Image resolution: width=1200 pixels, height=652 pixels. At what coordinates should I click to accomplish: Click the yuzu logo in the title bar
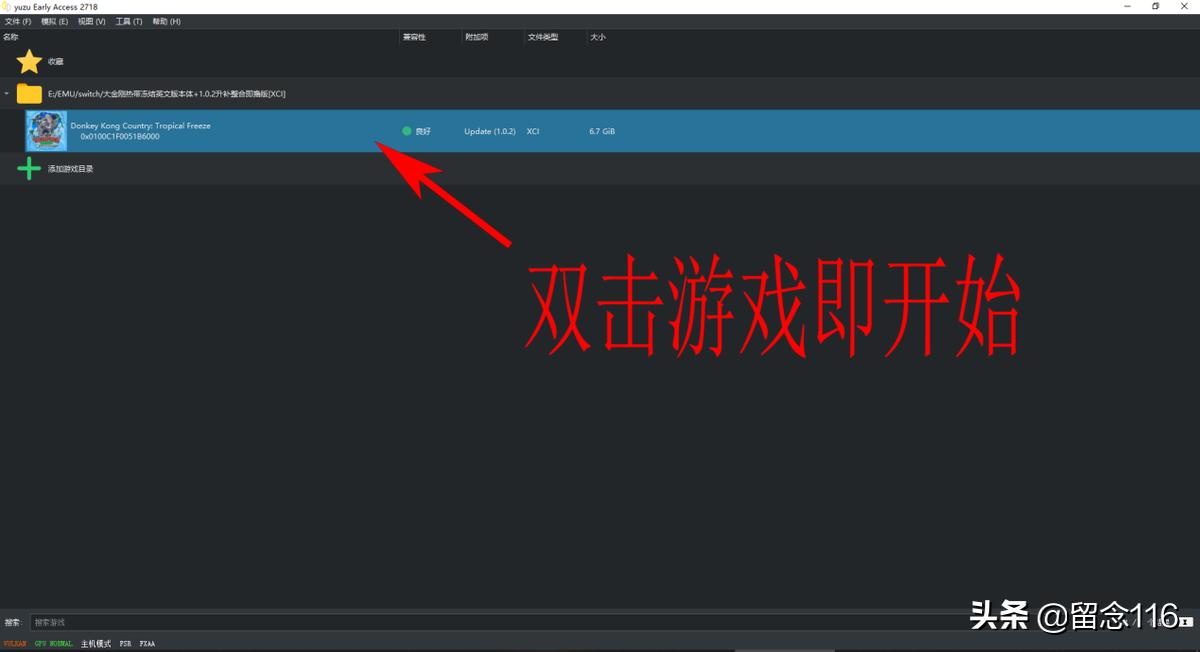click(x=7, y=6)
